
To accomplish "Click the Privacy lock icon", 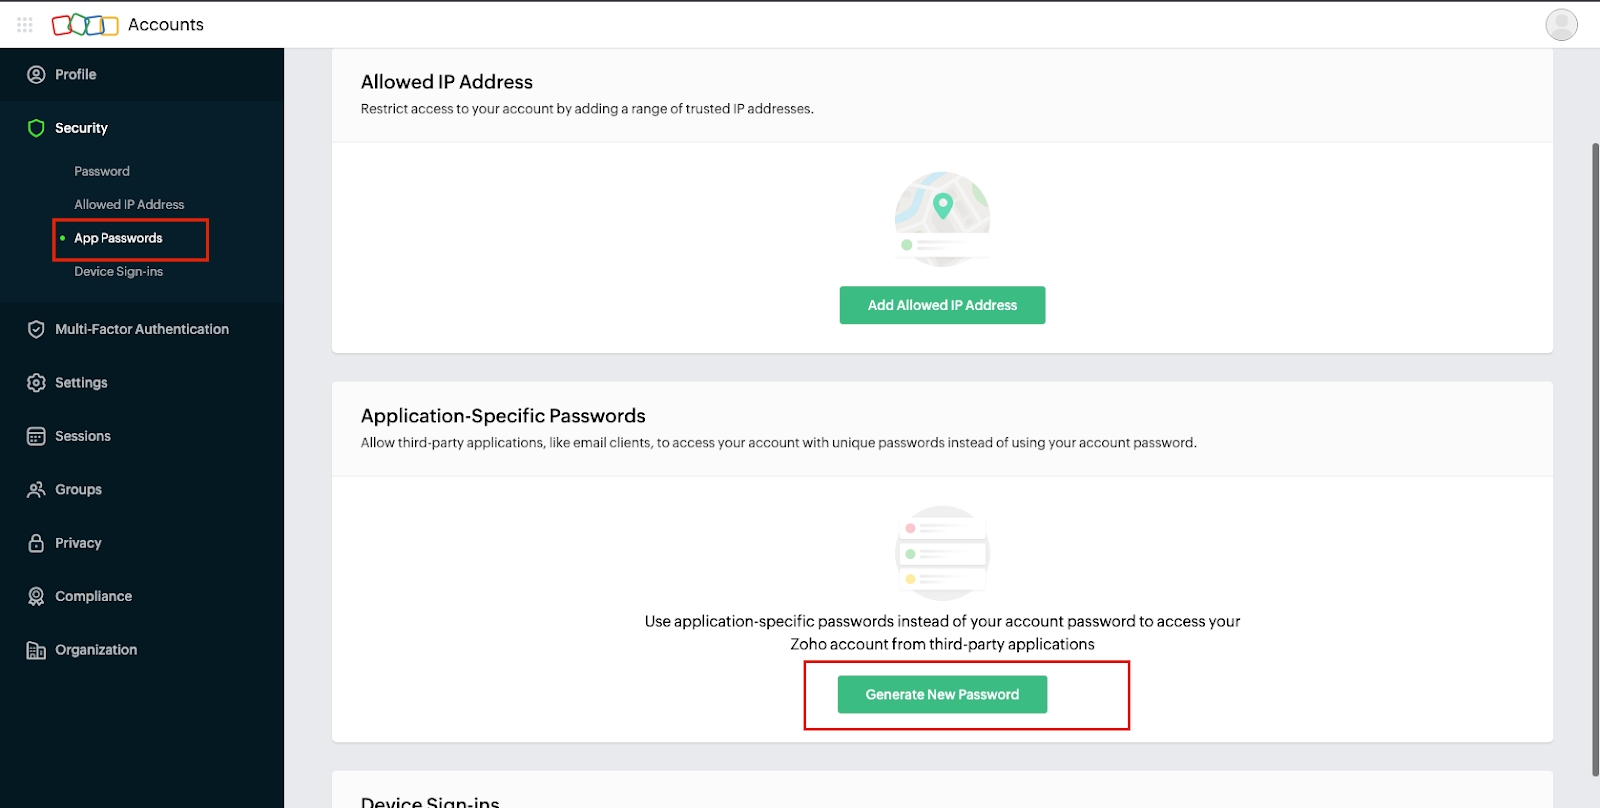I will pyautogui.click(x=36, y=543).
